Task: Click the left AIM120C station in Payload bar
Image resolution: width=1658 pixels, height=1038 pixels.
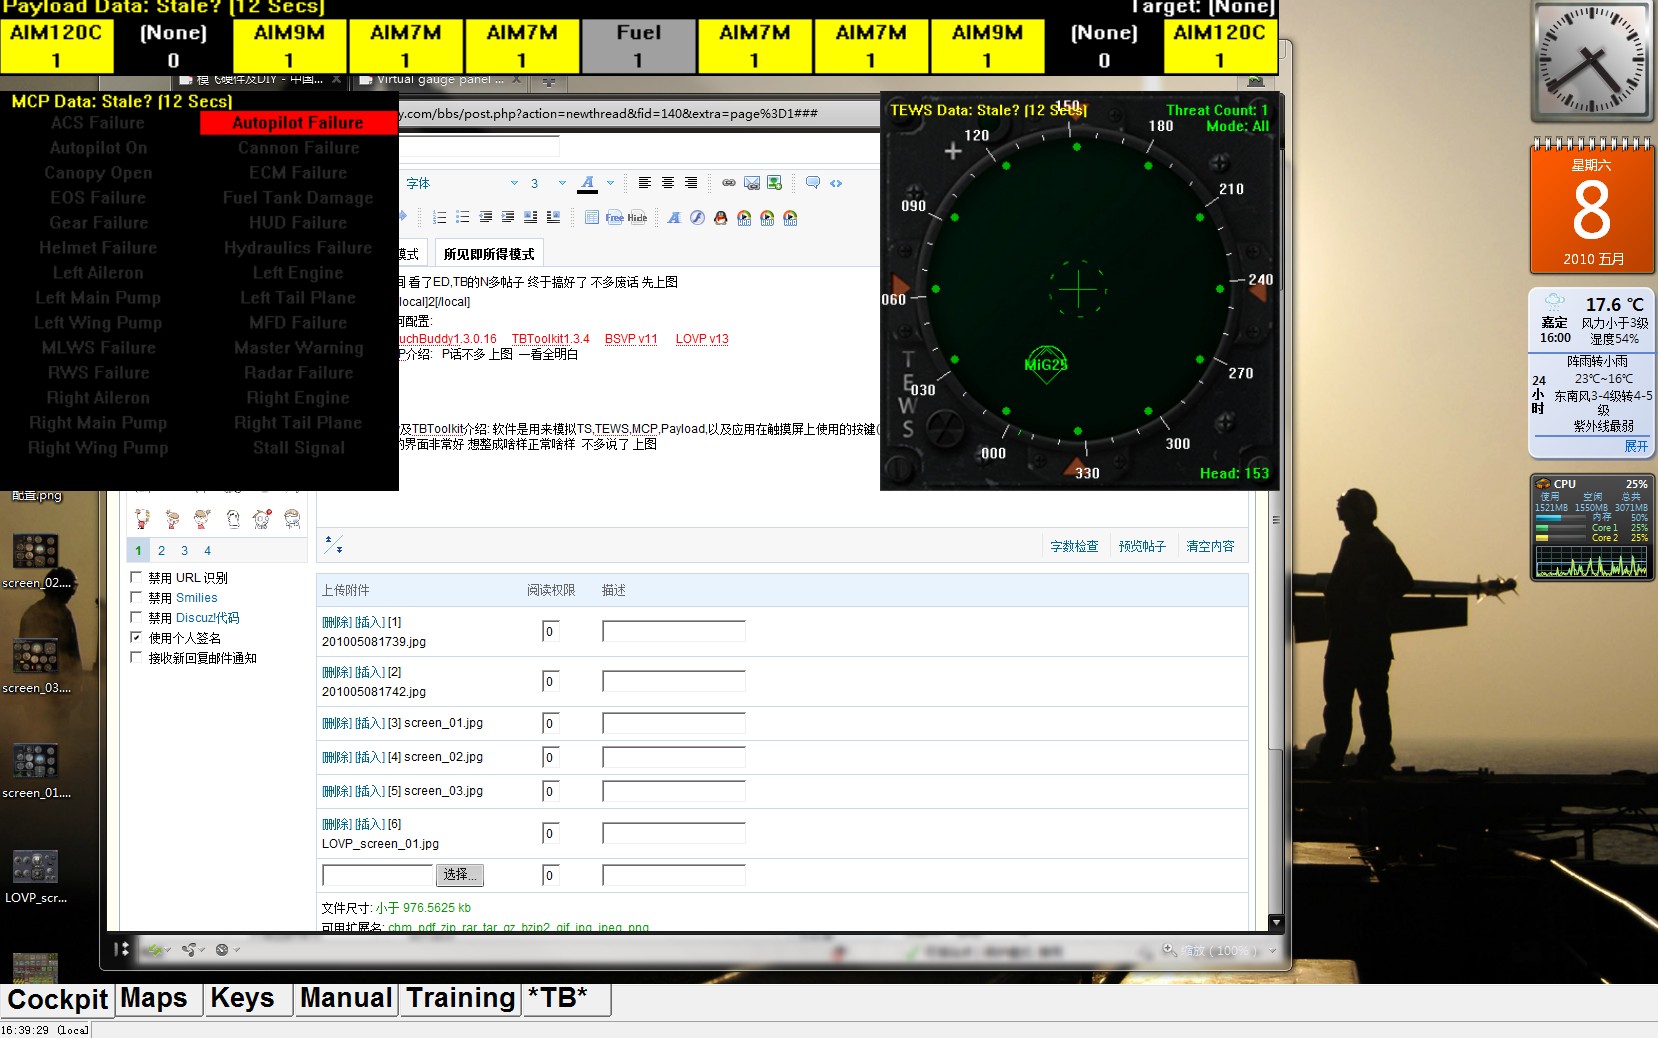Action: 56,46
